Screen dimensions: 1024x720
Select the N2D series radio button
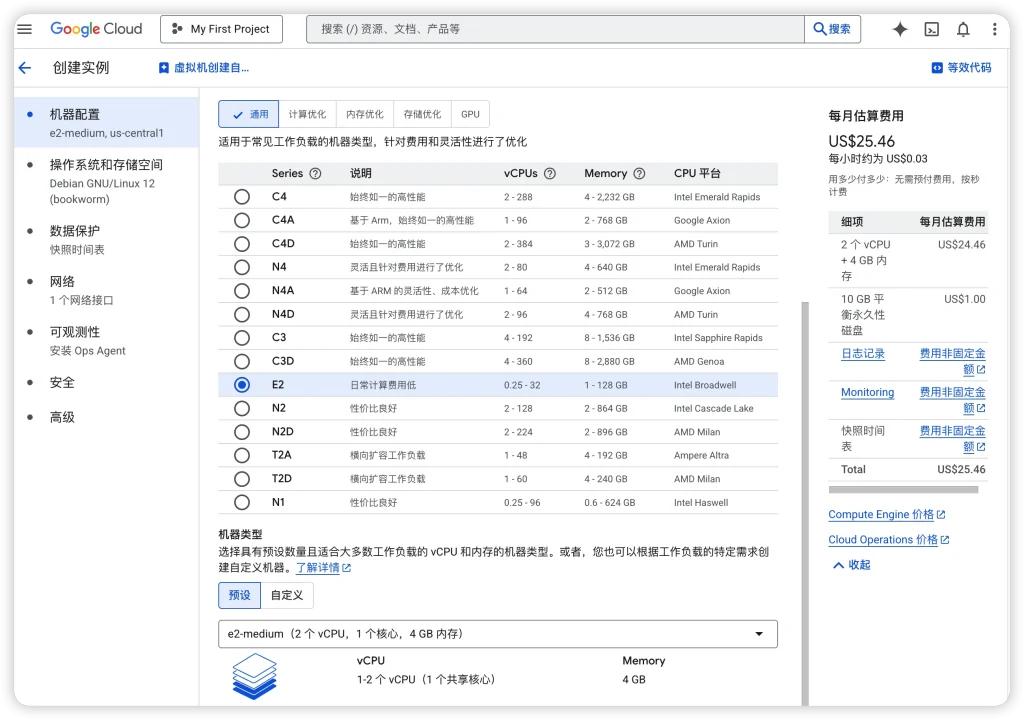click(242, 432)
